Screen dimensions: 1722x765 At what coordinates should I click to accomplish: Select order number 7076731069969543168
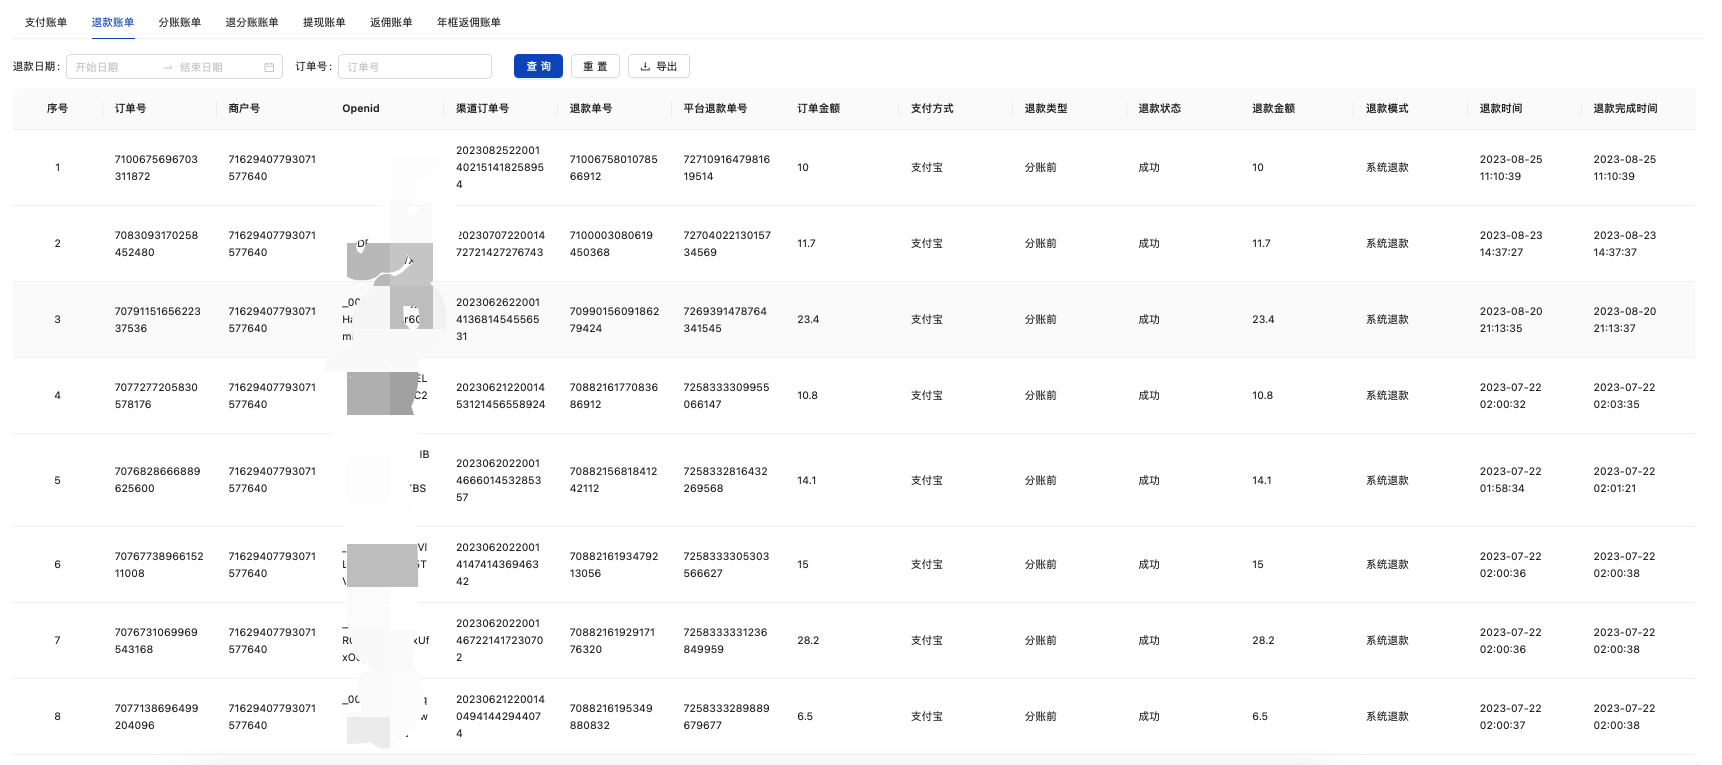pos(156,640)
